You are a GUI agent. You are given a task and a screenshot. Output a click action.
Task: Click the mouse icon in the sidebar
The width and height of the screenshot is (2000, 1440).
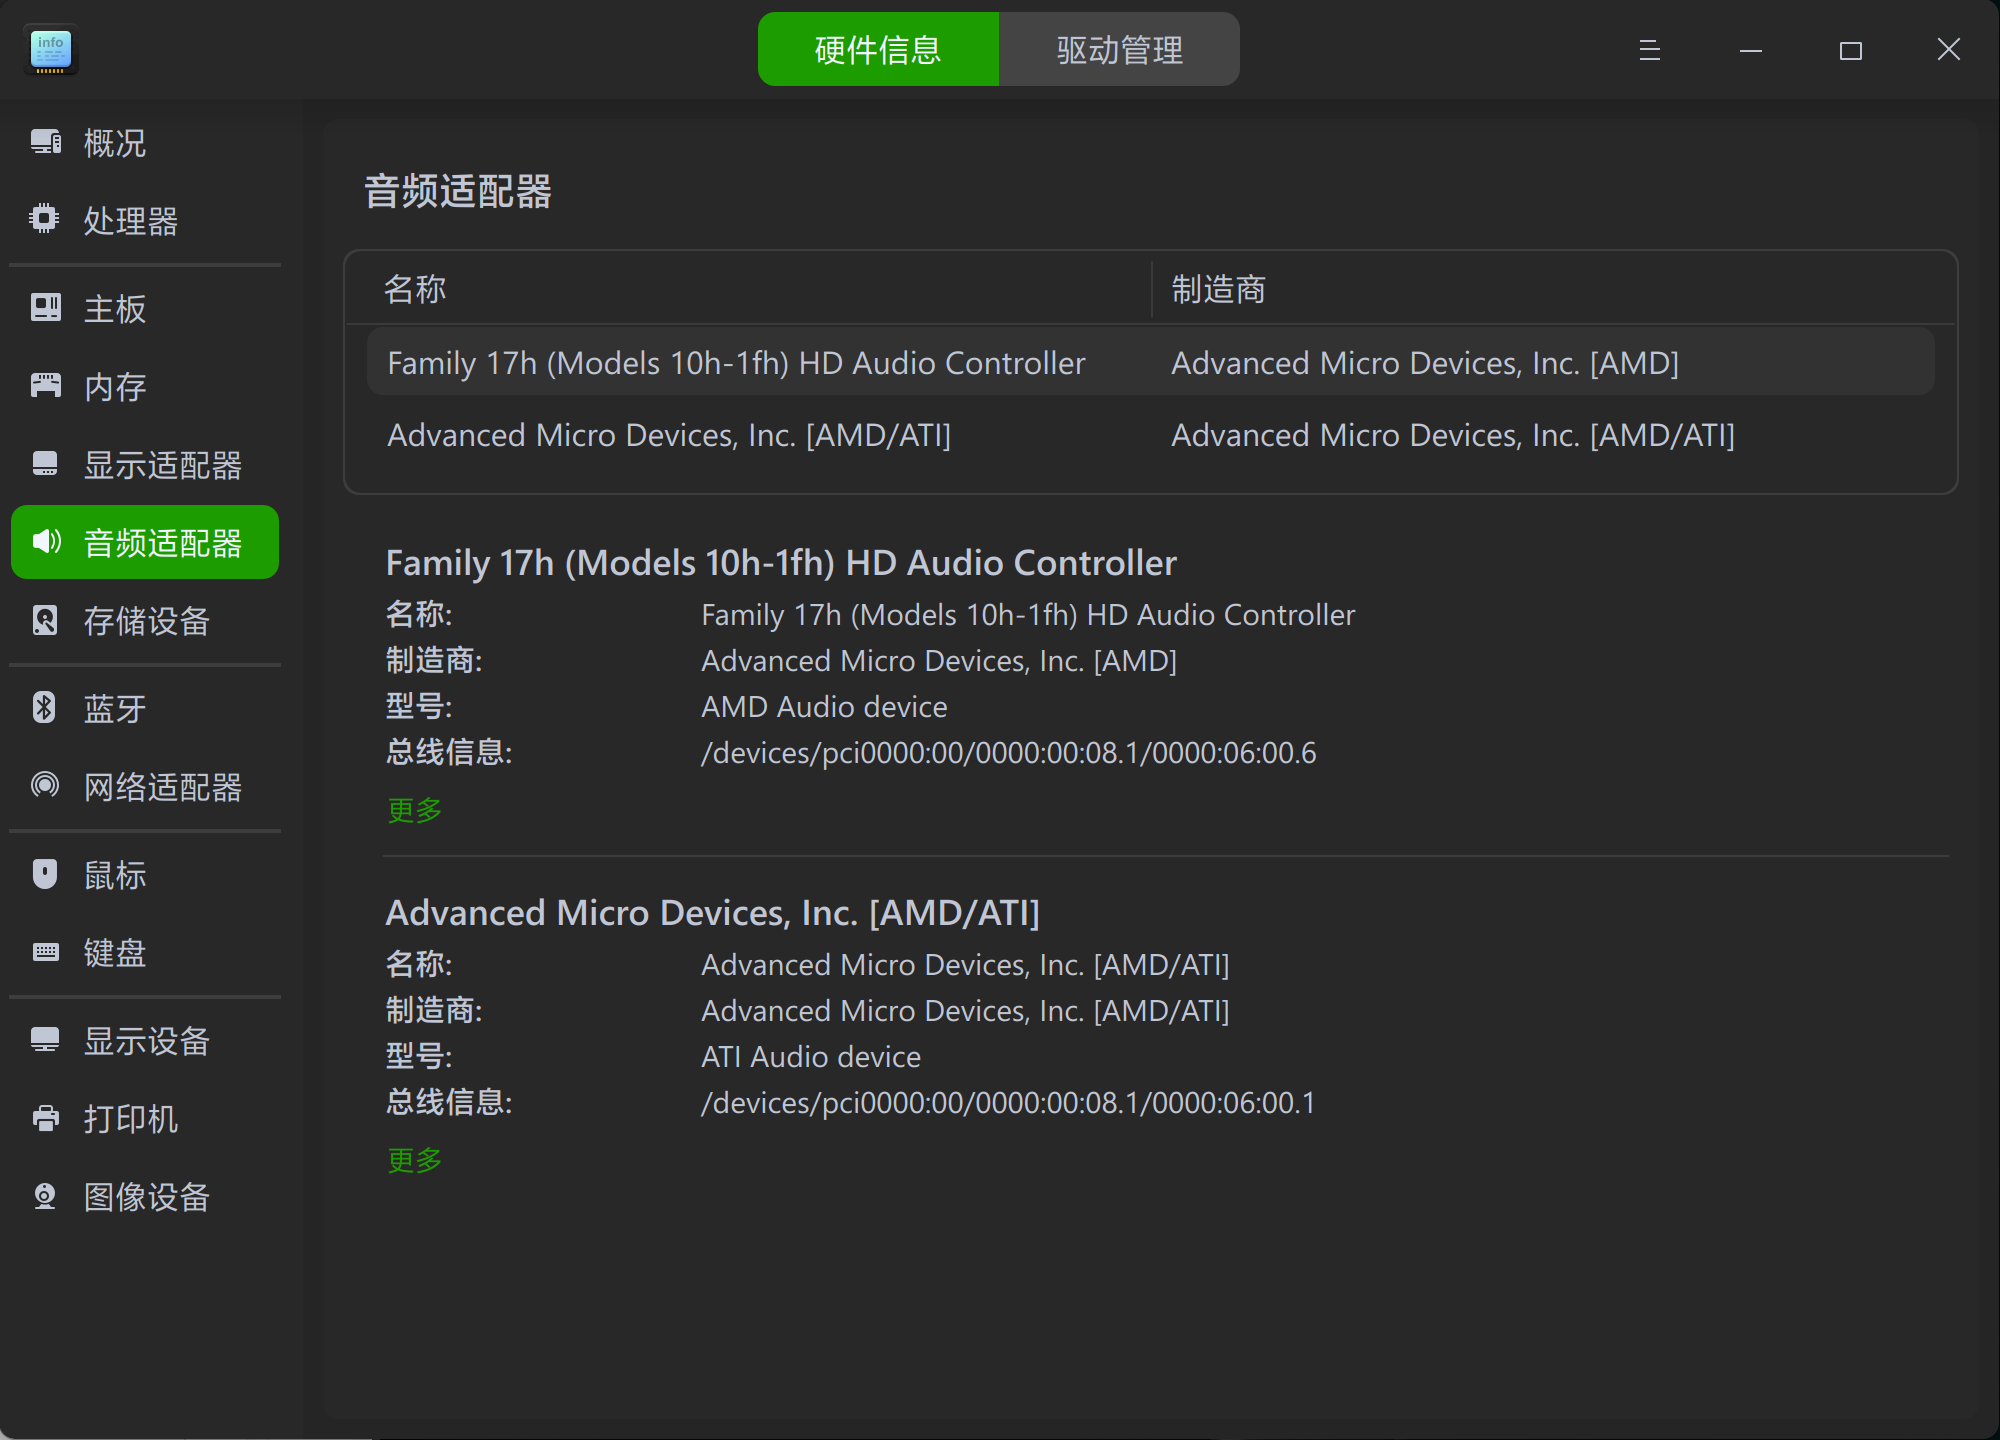45,874
